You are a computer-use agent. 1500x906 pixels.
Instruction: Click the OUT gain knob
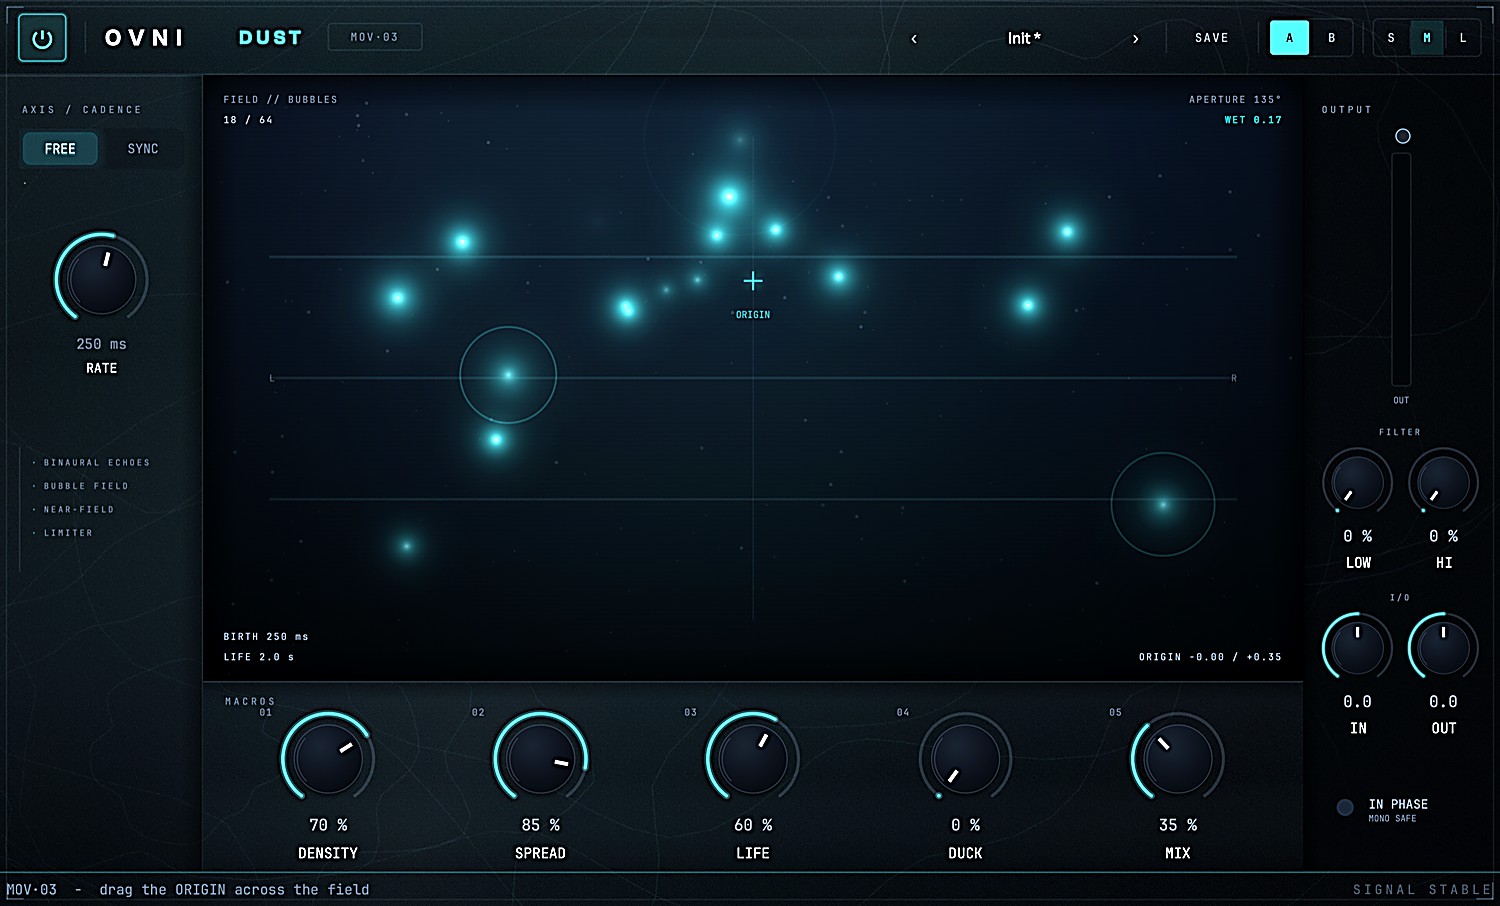pyautogui.click(x=1443, y=647)
